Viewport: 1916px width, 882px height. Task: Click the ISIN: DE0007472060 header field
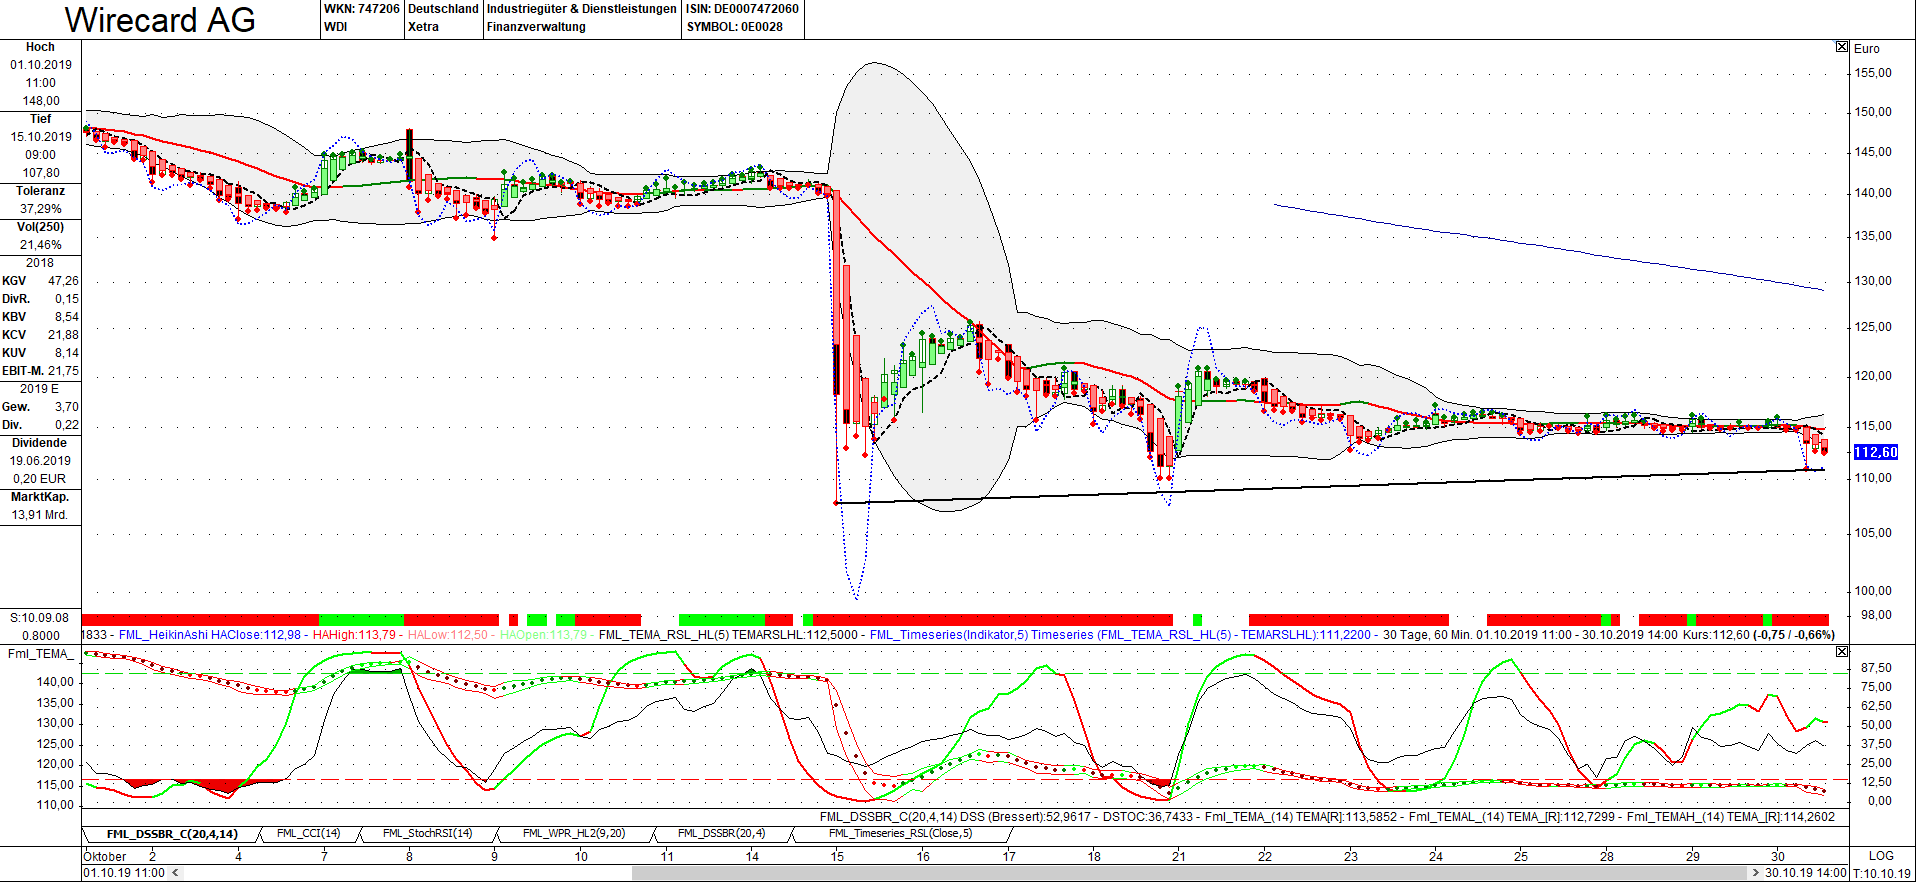(x=742, y=9)
